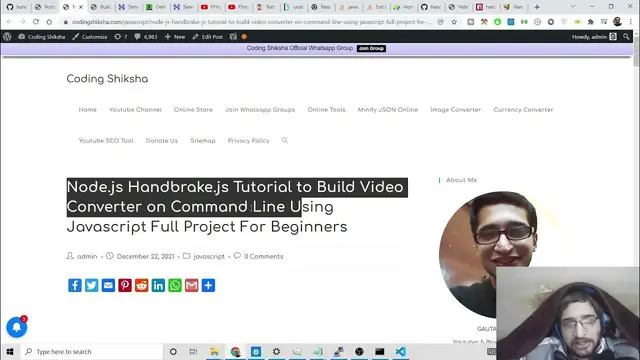Click New in the admin bar
Image resolution: width=640 pixels, height=360 pixels.
click(x=175, y=37)
